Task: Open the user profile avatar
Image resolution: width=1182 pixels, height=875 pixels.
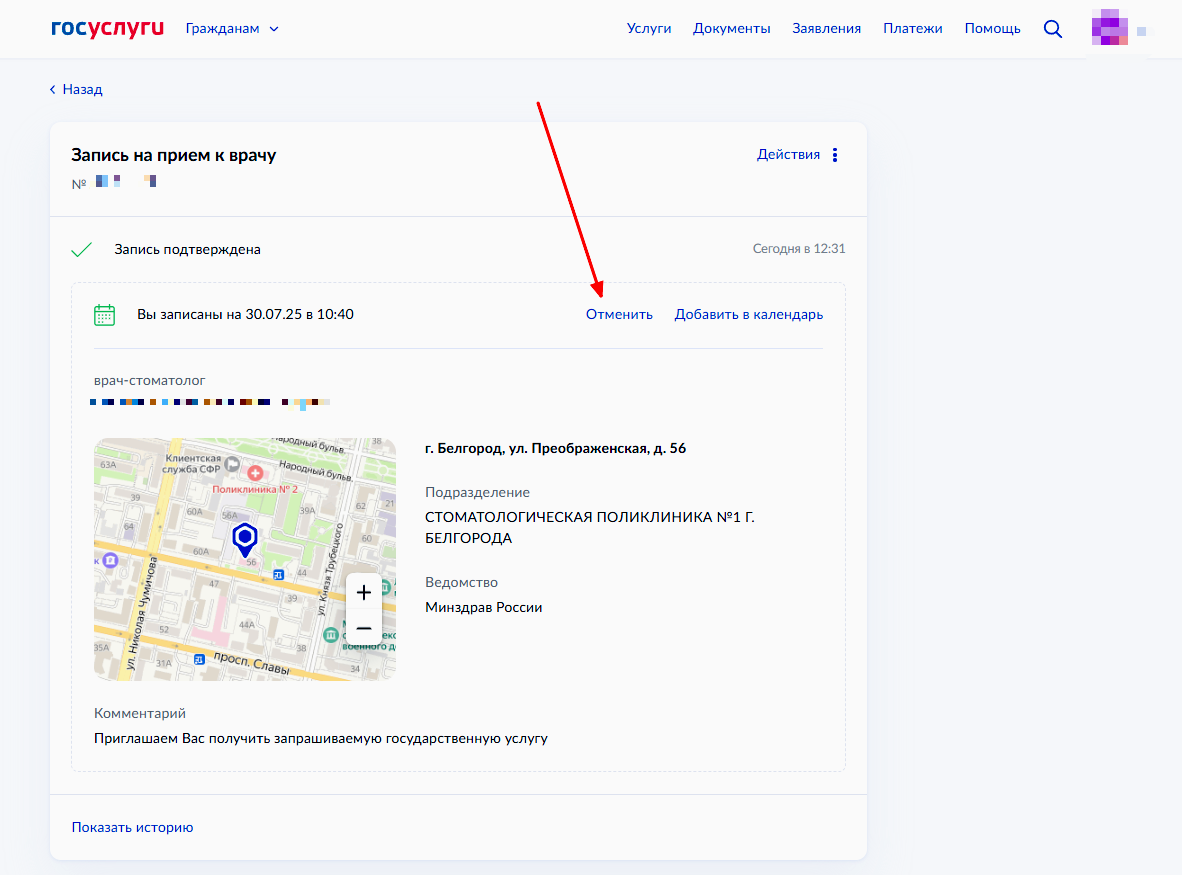Action: tap(1110, 28)
